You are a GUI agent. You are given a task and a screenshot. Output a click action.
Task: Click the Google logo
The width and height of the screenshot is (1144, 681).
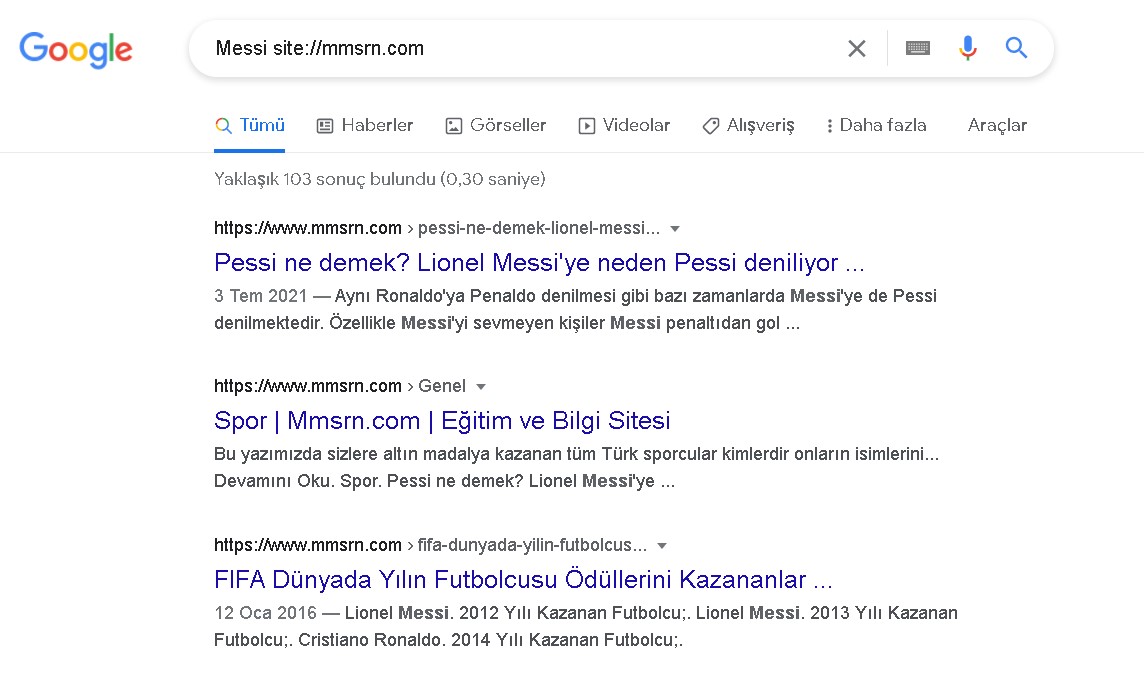coord(76,50)
